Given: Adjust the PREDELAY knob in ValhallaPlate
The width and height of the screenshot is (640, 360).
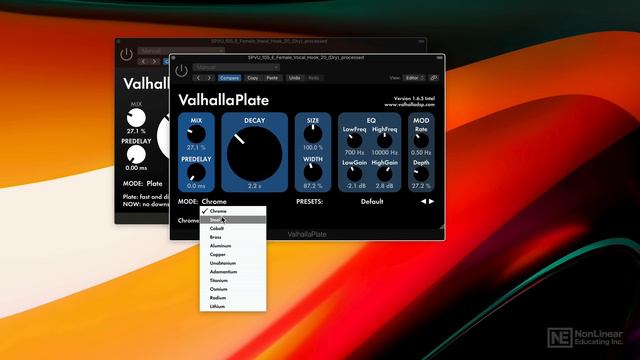Looking at the screenshot, I should pyautogui.click(x=196, y=173).
